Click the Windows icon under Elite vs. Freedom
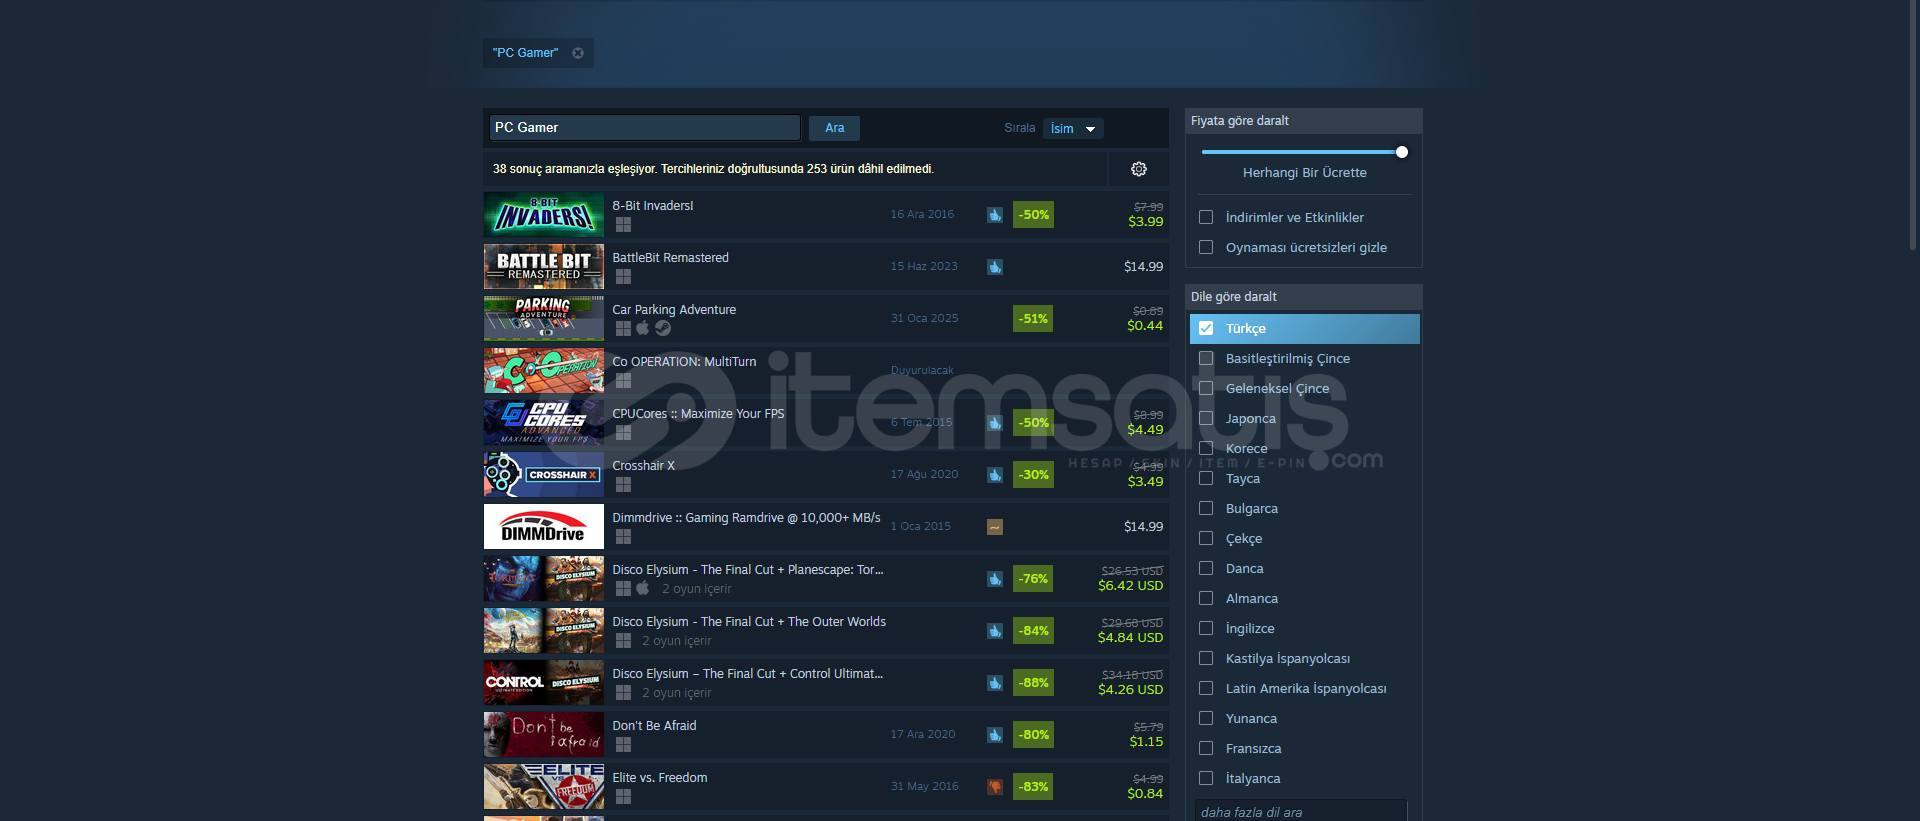This screenshot has width=1920, height=821. pos(623,797)
